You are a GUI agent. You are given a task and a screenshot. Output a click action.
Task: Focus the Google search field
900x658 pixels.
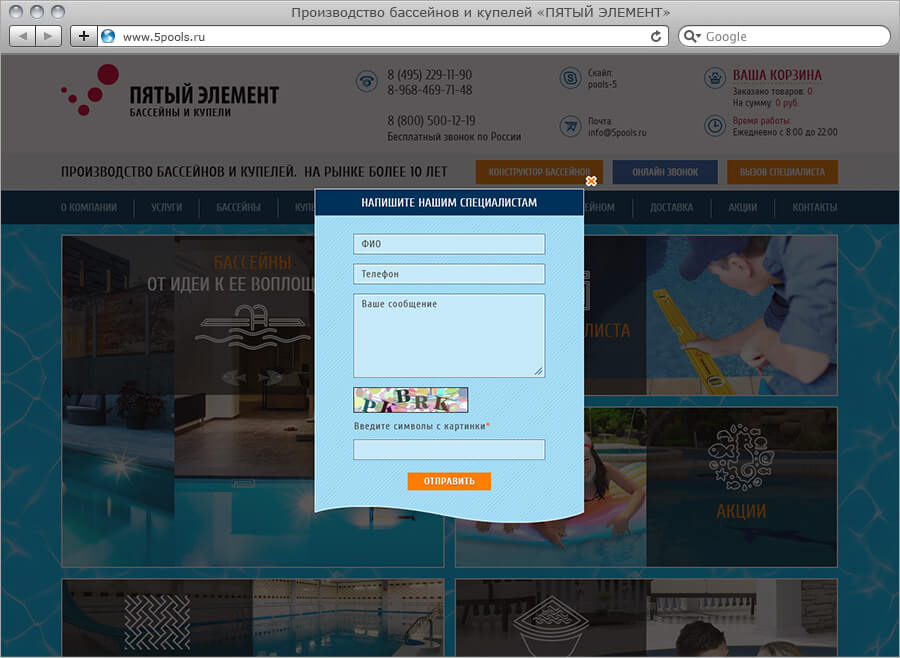784,36
